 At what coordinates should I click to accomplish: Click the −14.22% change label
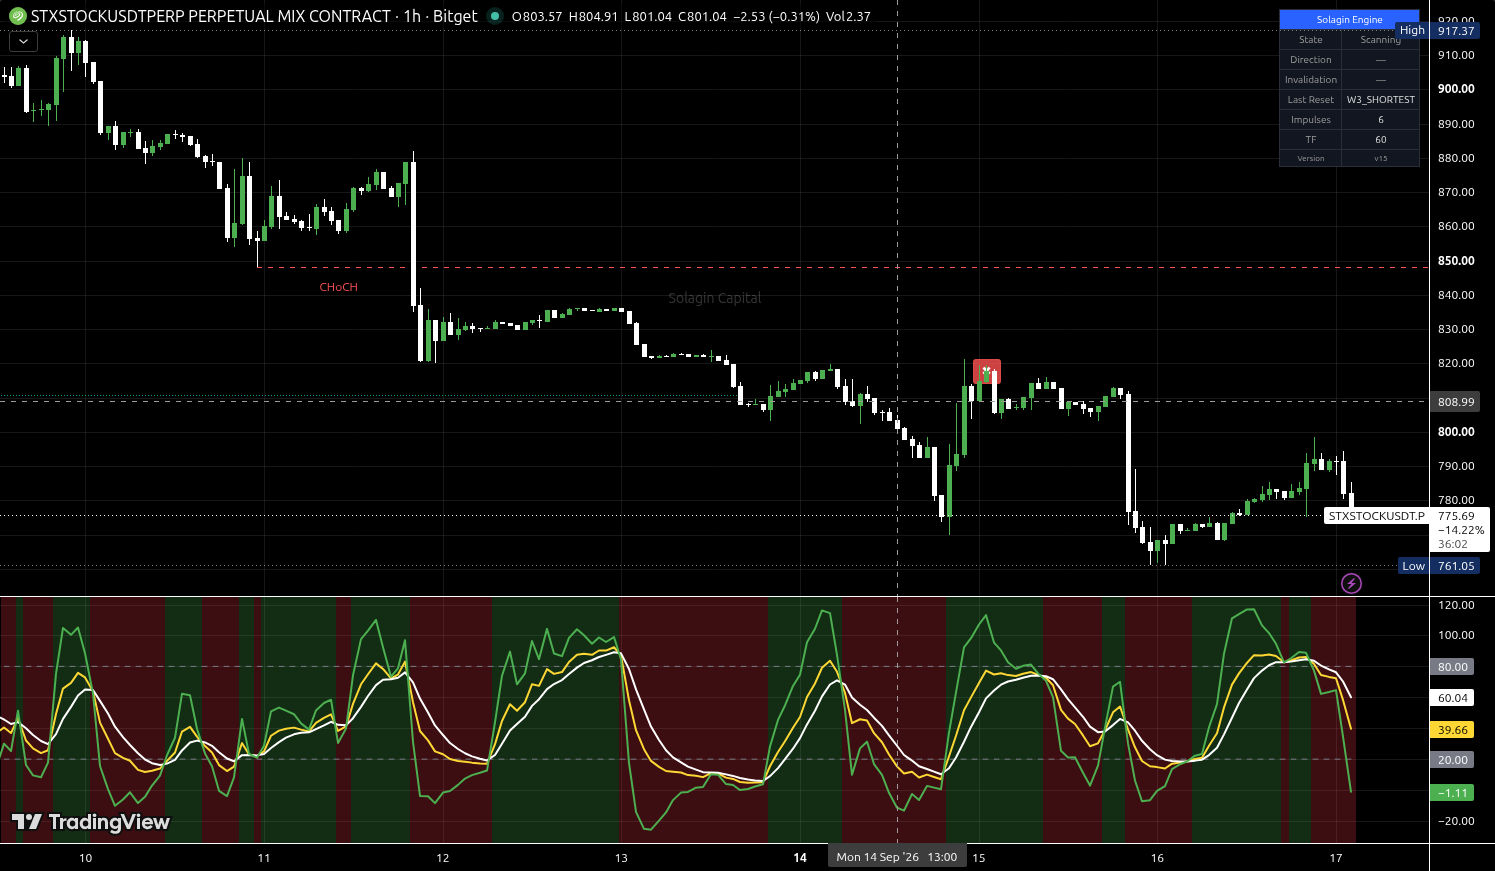click(1461, 530)
